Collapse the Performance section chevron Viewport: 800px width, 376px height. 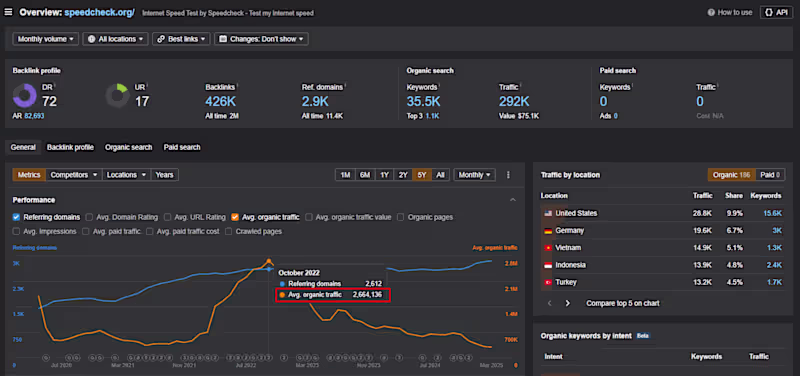[x=513, y=200]
